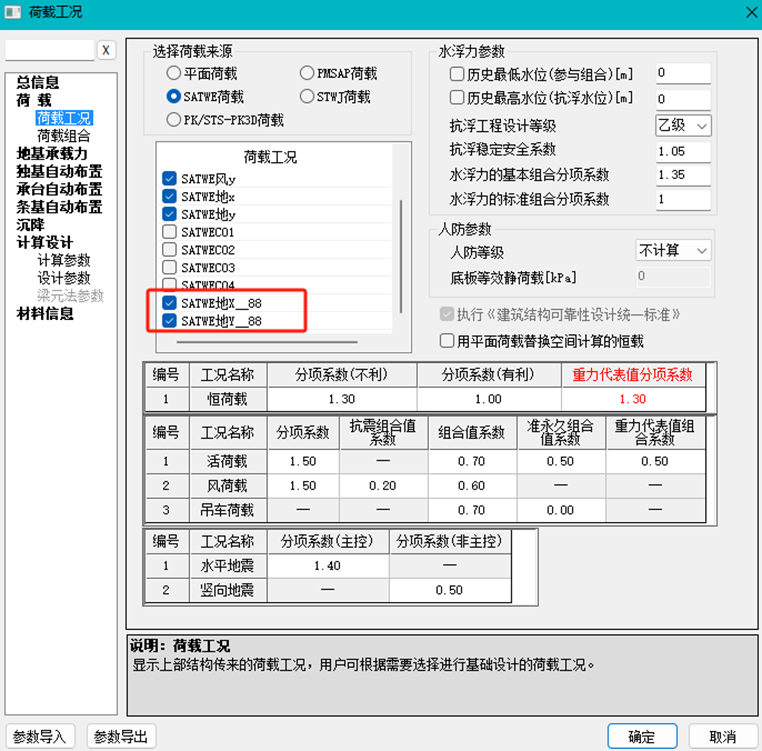The height and width of the screenshot is (751, 762).
Task: Click 竖向地震 非主控 factor cell 0.50
Action: pos(450,590)
